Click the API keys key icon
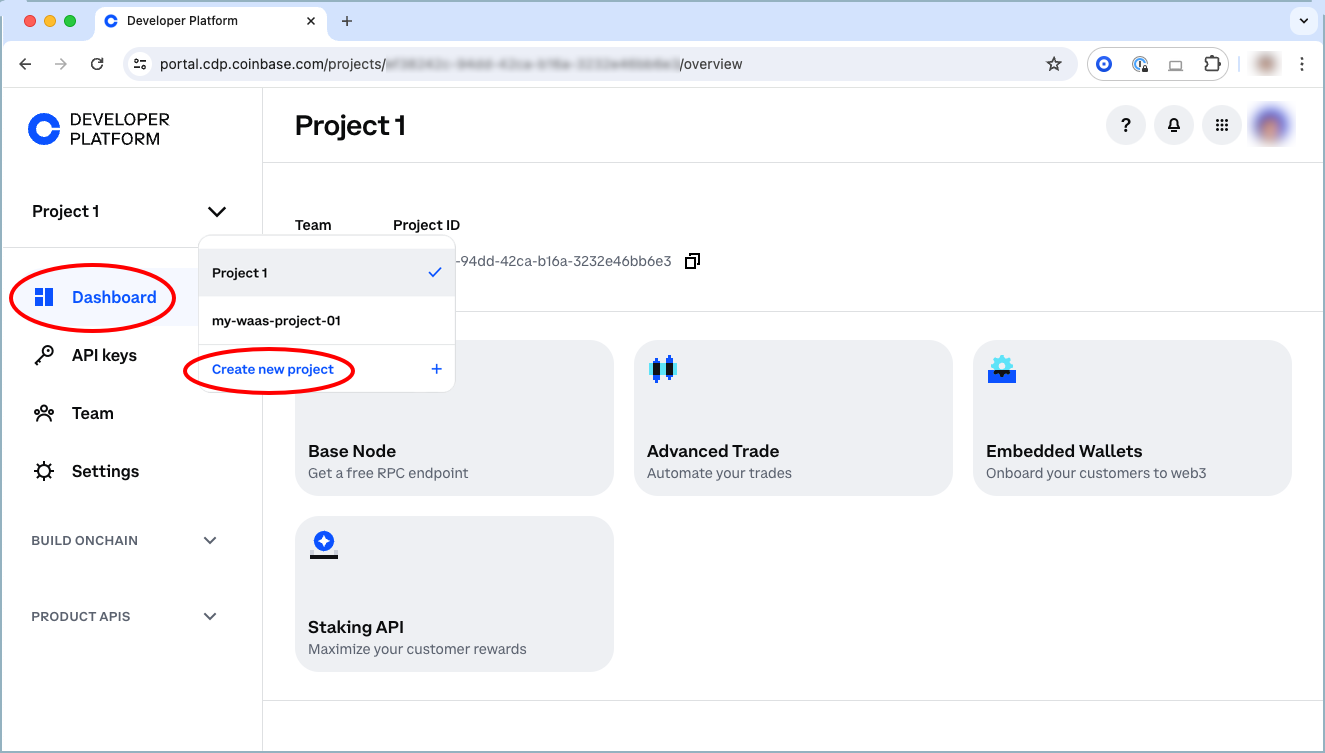This screenshot has width=1325, height=753. pyautogui.click(x=44, y=355)
